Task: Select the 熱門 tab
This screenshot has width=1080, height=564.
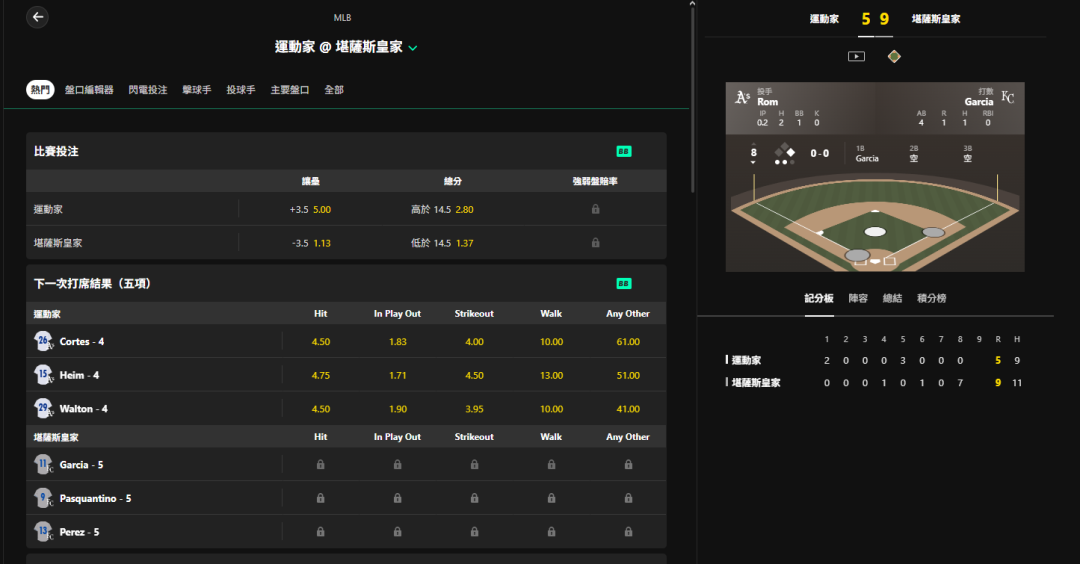Action: pyautogui.click(x=40, y=90)
